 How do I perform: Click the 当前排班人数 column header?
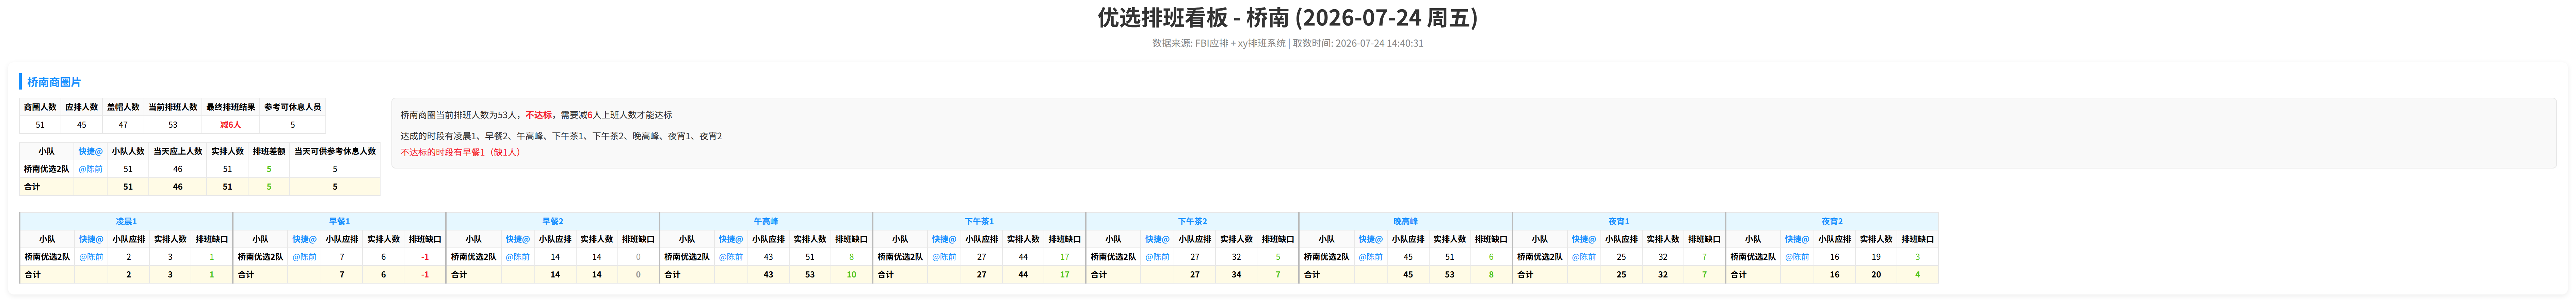(173, 107)
